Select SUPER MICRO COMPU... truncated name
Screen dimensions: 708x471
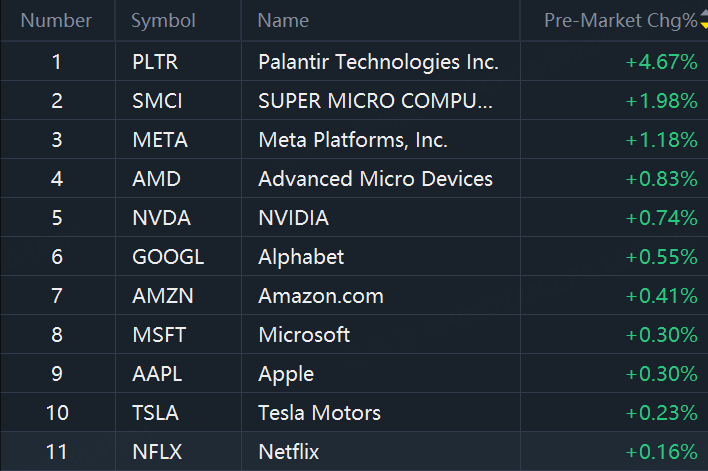point(375,101)
